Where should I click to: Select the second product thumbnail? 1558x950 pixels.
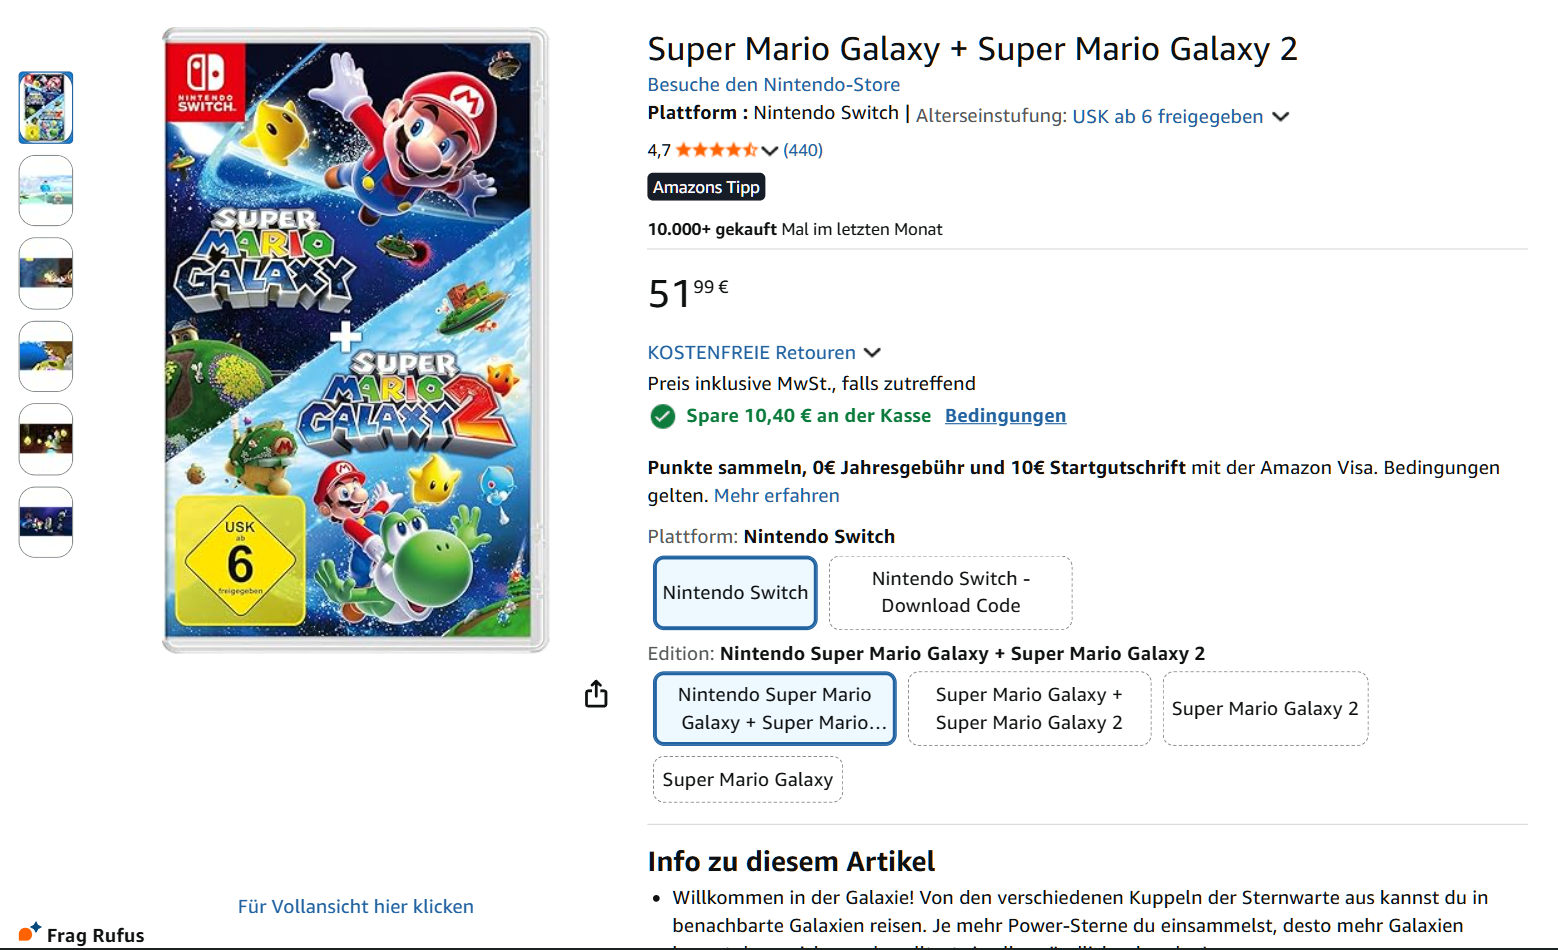(46, 190)
